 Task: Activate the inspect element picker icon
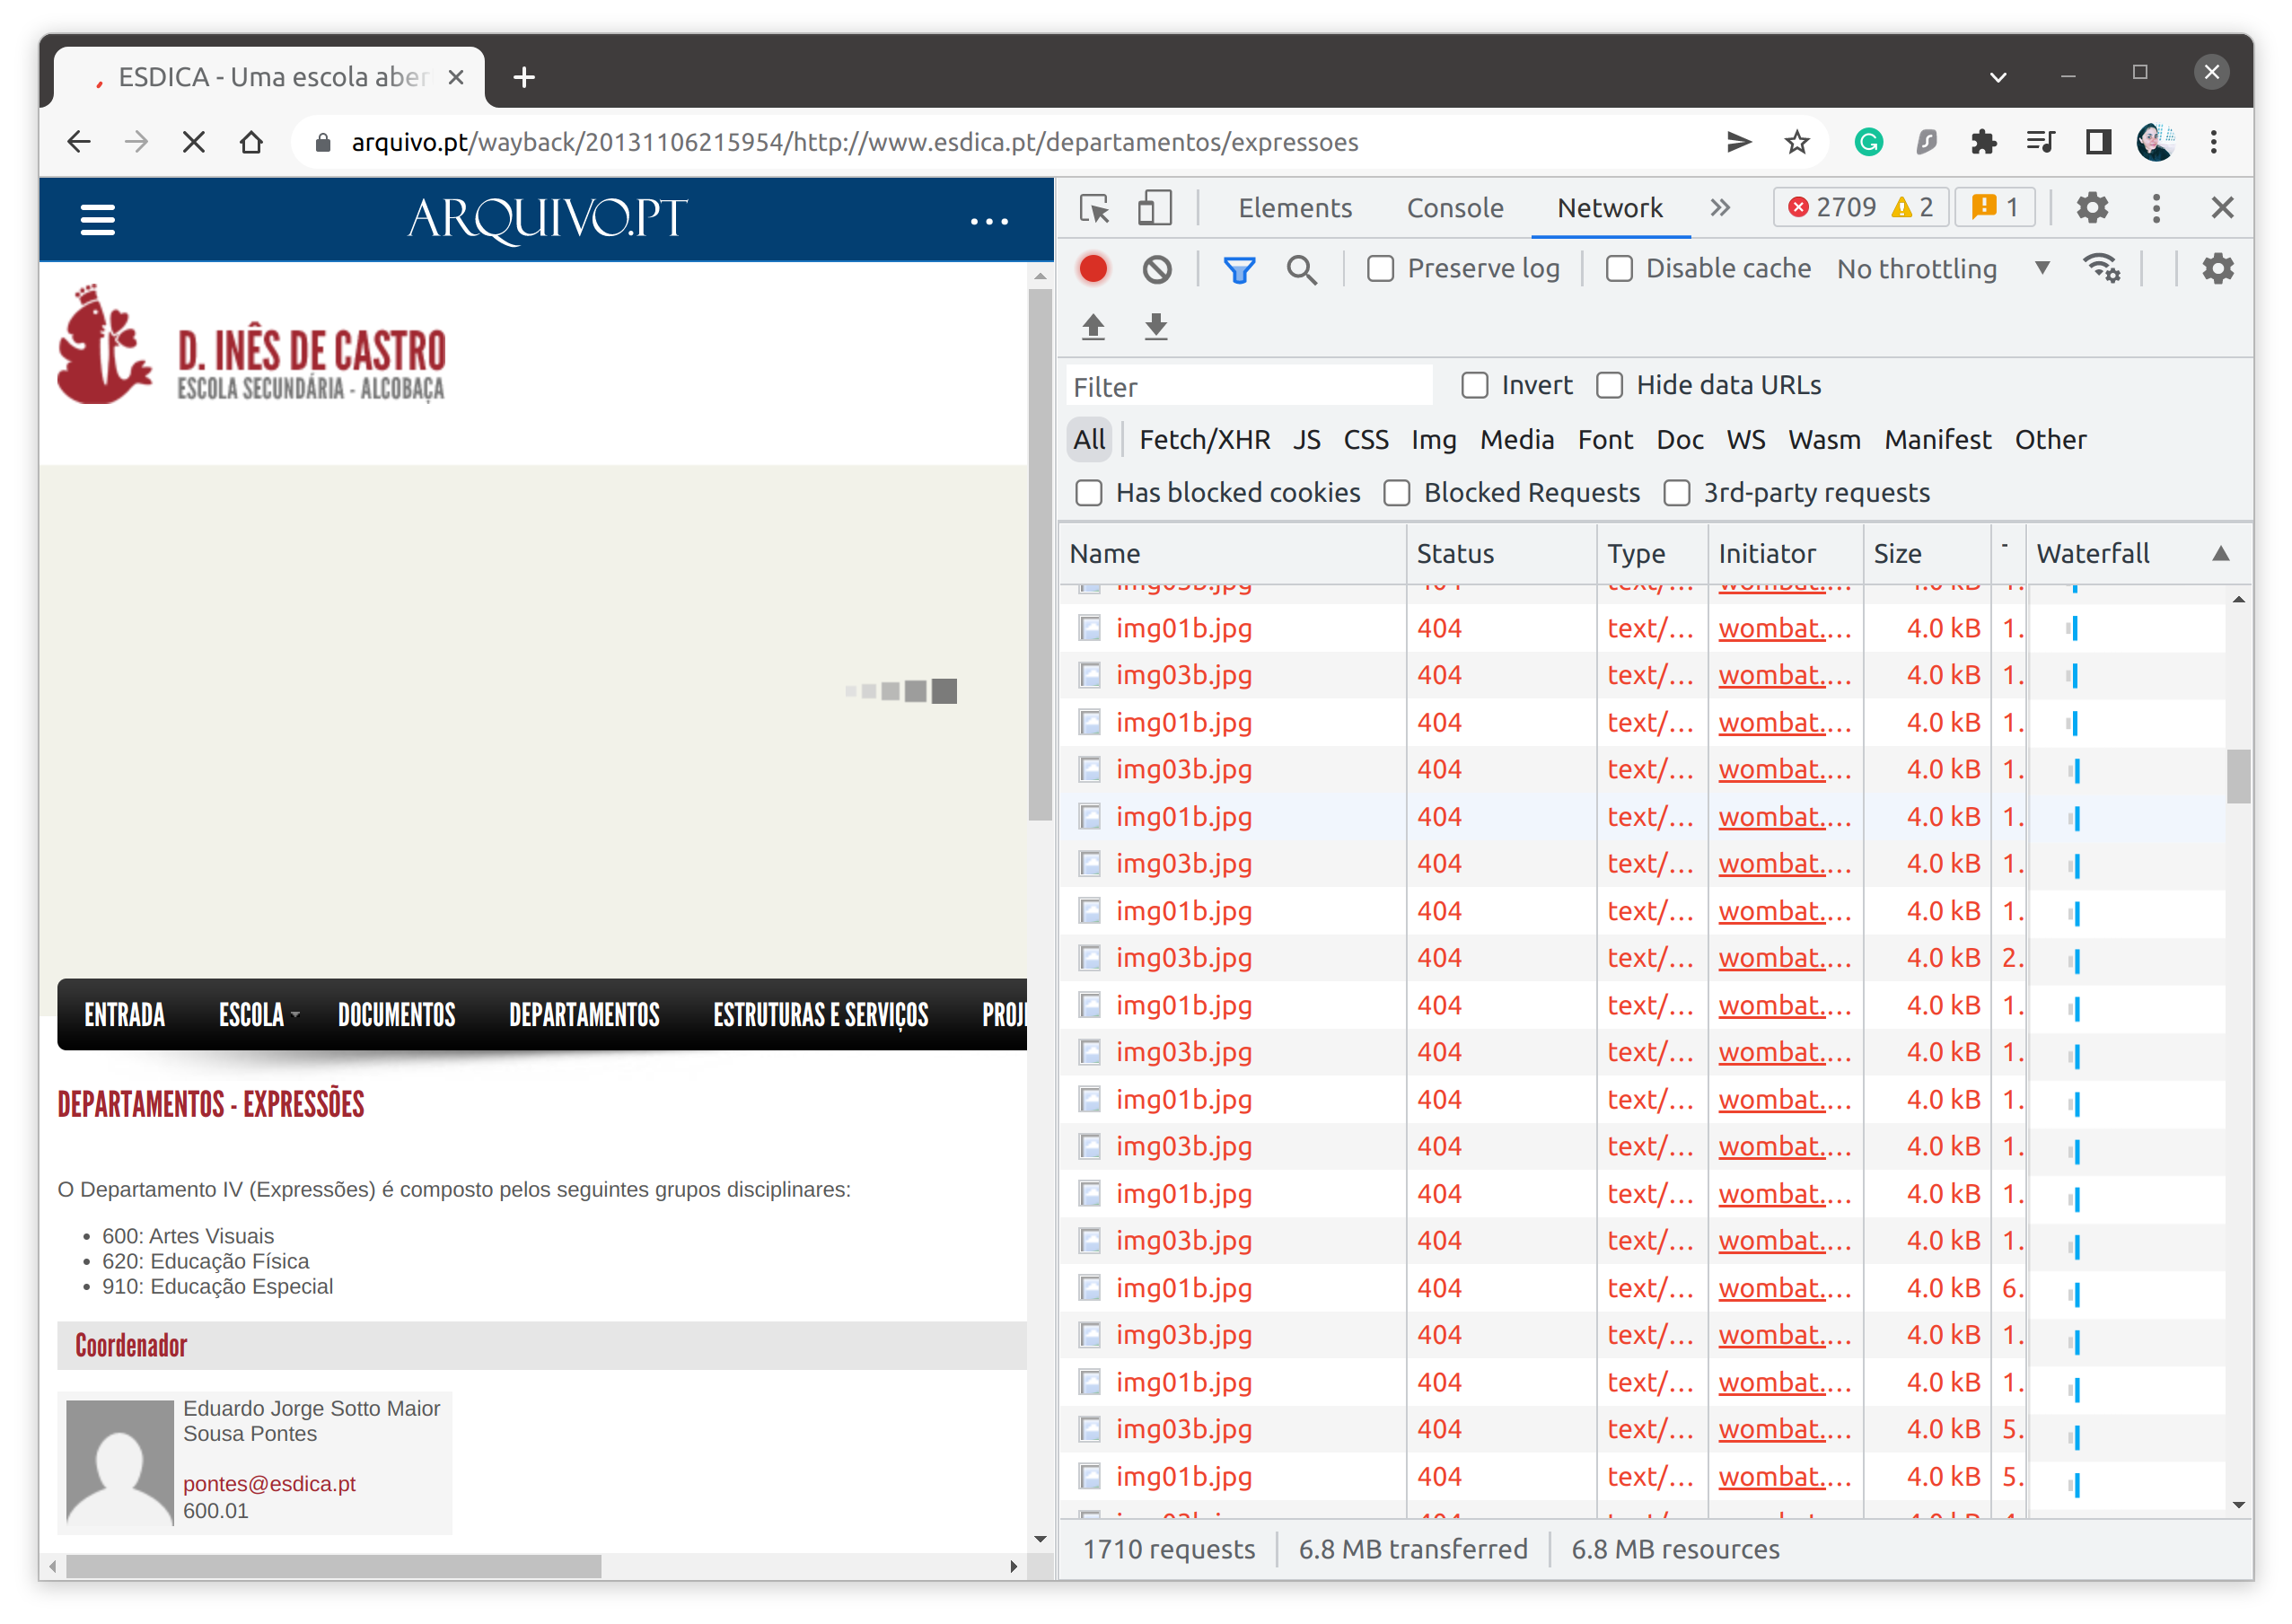tap(1094, 208)
